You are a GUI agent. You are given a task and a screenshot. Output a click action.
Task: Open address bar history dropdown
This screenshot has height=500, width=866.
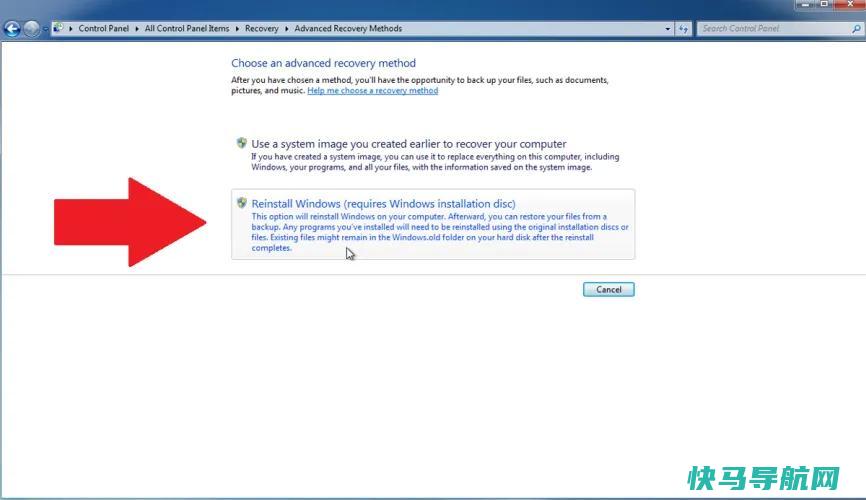pyautogui.click(x=667, y=29)
